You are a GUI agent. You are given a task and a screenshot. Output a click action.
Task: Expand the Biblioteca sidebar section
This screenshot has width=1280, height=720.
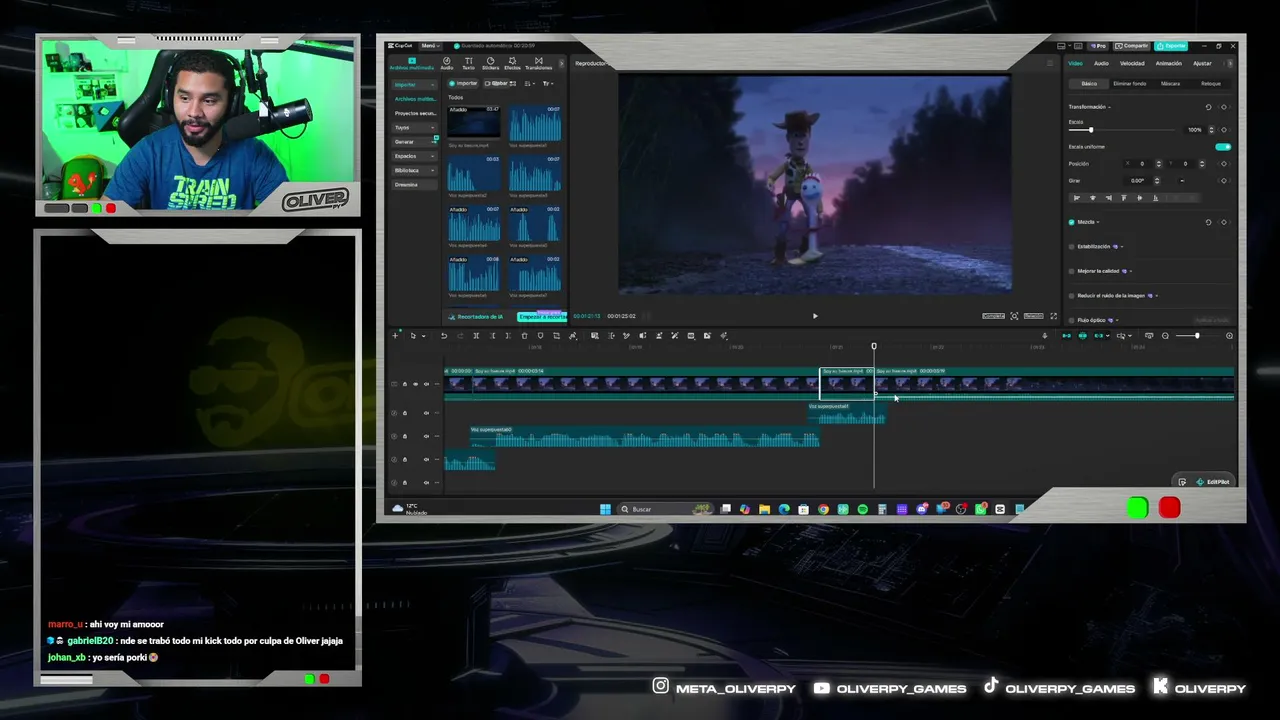click(415, 170)
